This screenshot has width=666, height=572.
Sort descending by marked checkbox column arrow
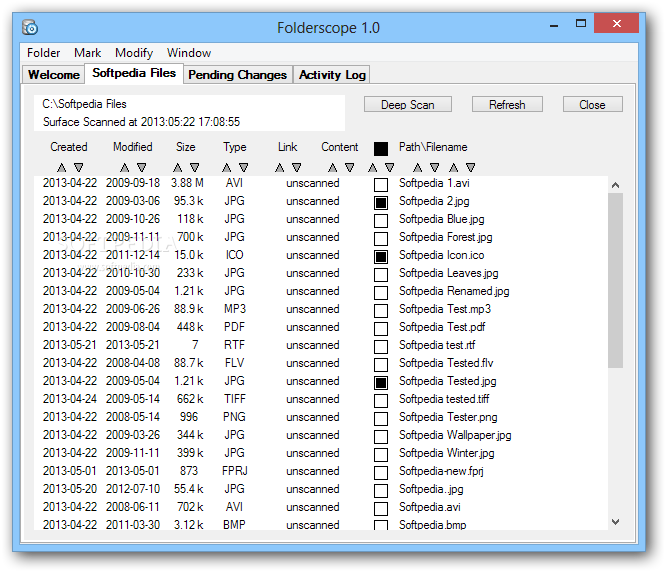coord(389,167)
